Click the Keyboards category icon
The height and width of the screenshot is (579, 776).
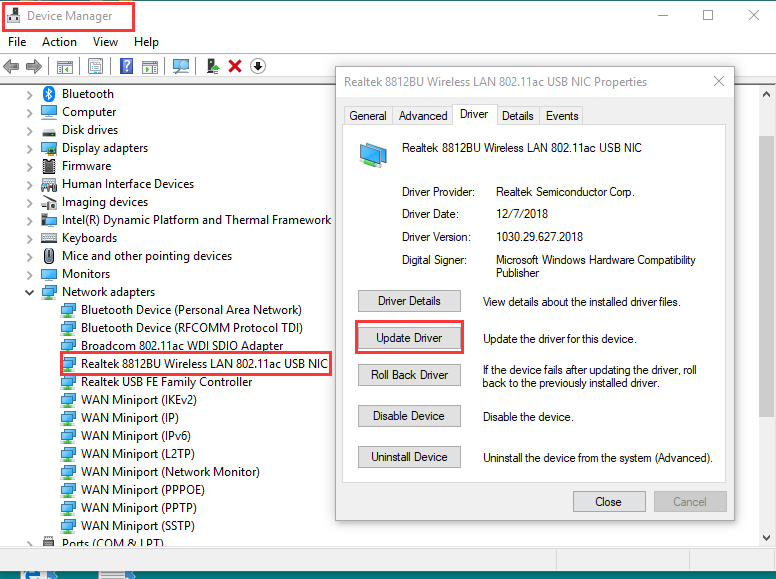click(x=48, y=238)
